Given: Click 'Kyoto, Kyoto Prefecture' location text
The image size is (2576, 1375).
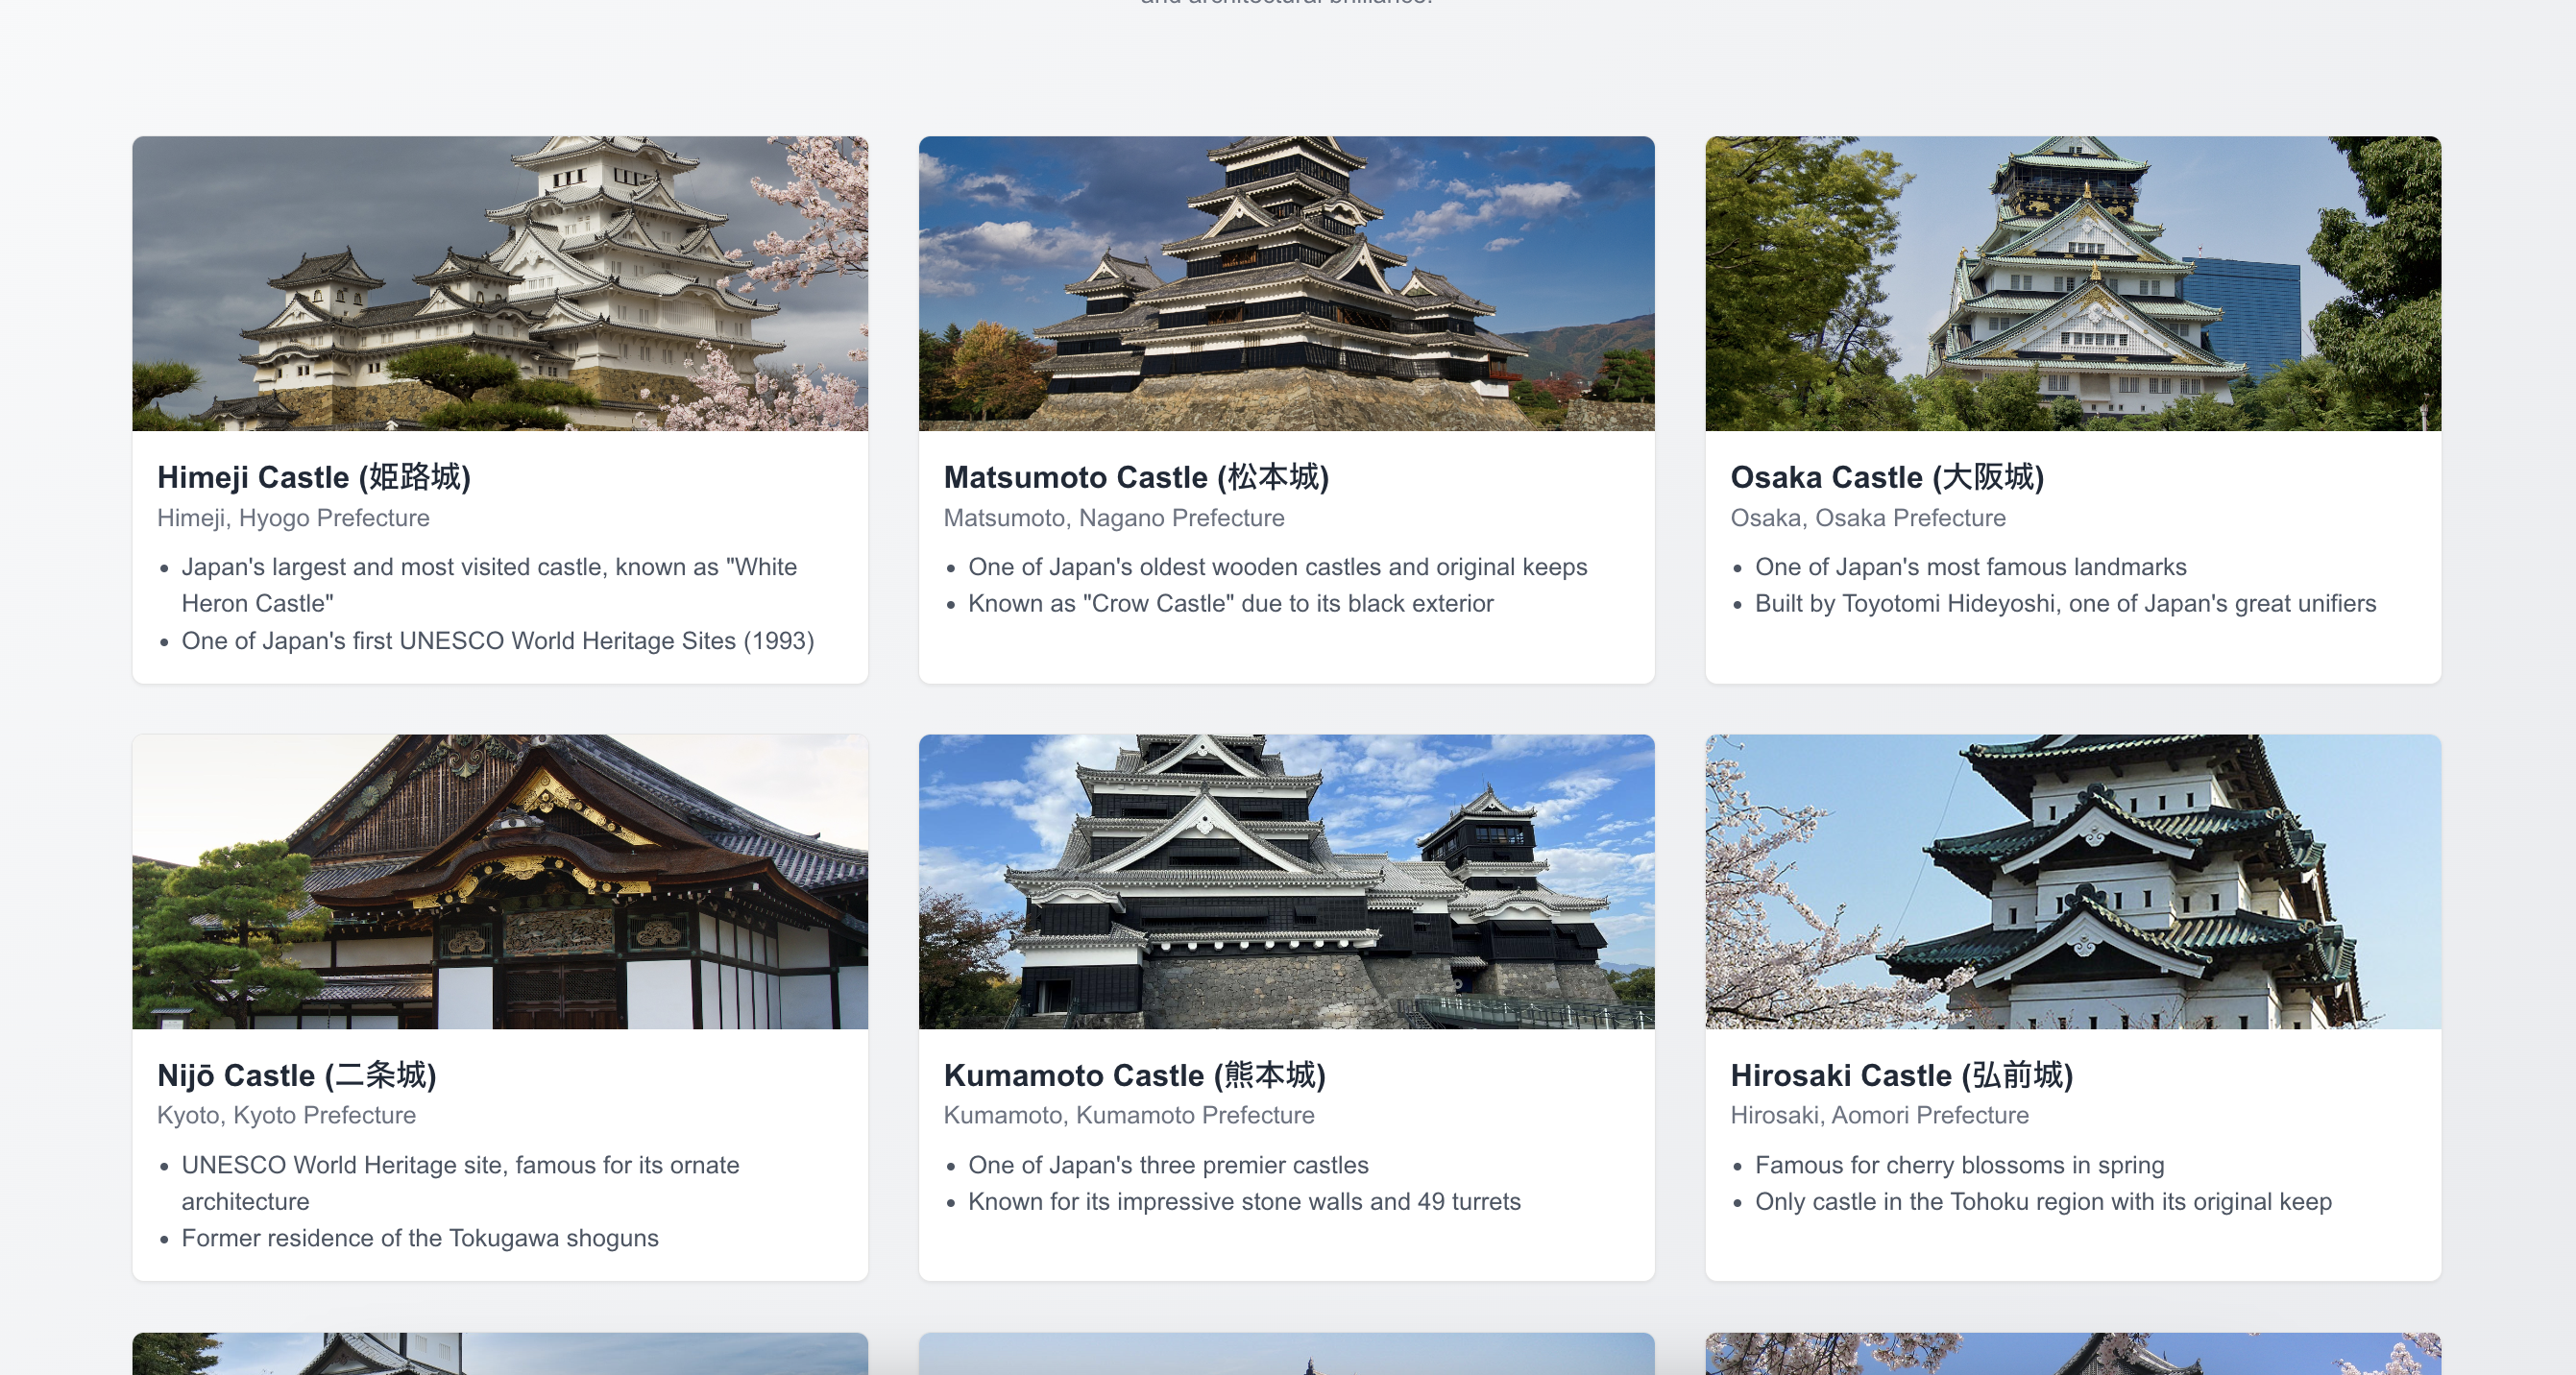Looking at the screenshot, I should tap(286, 1115).
